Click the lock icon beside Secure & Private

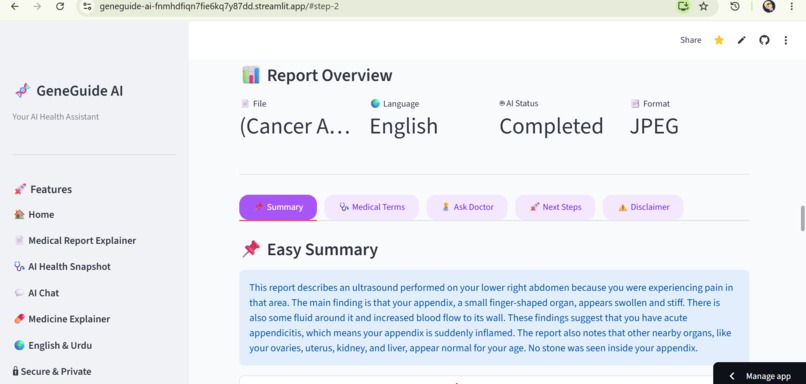click(15, 371)
